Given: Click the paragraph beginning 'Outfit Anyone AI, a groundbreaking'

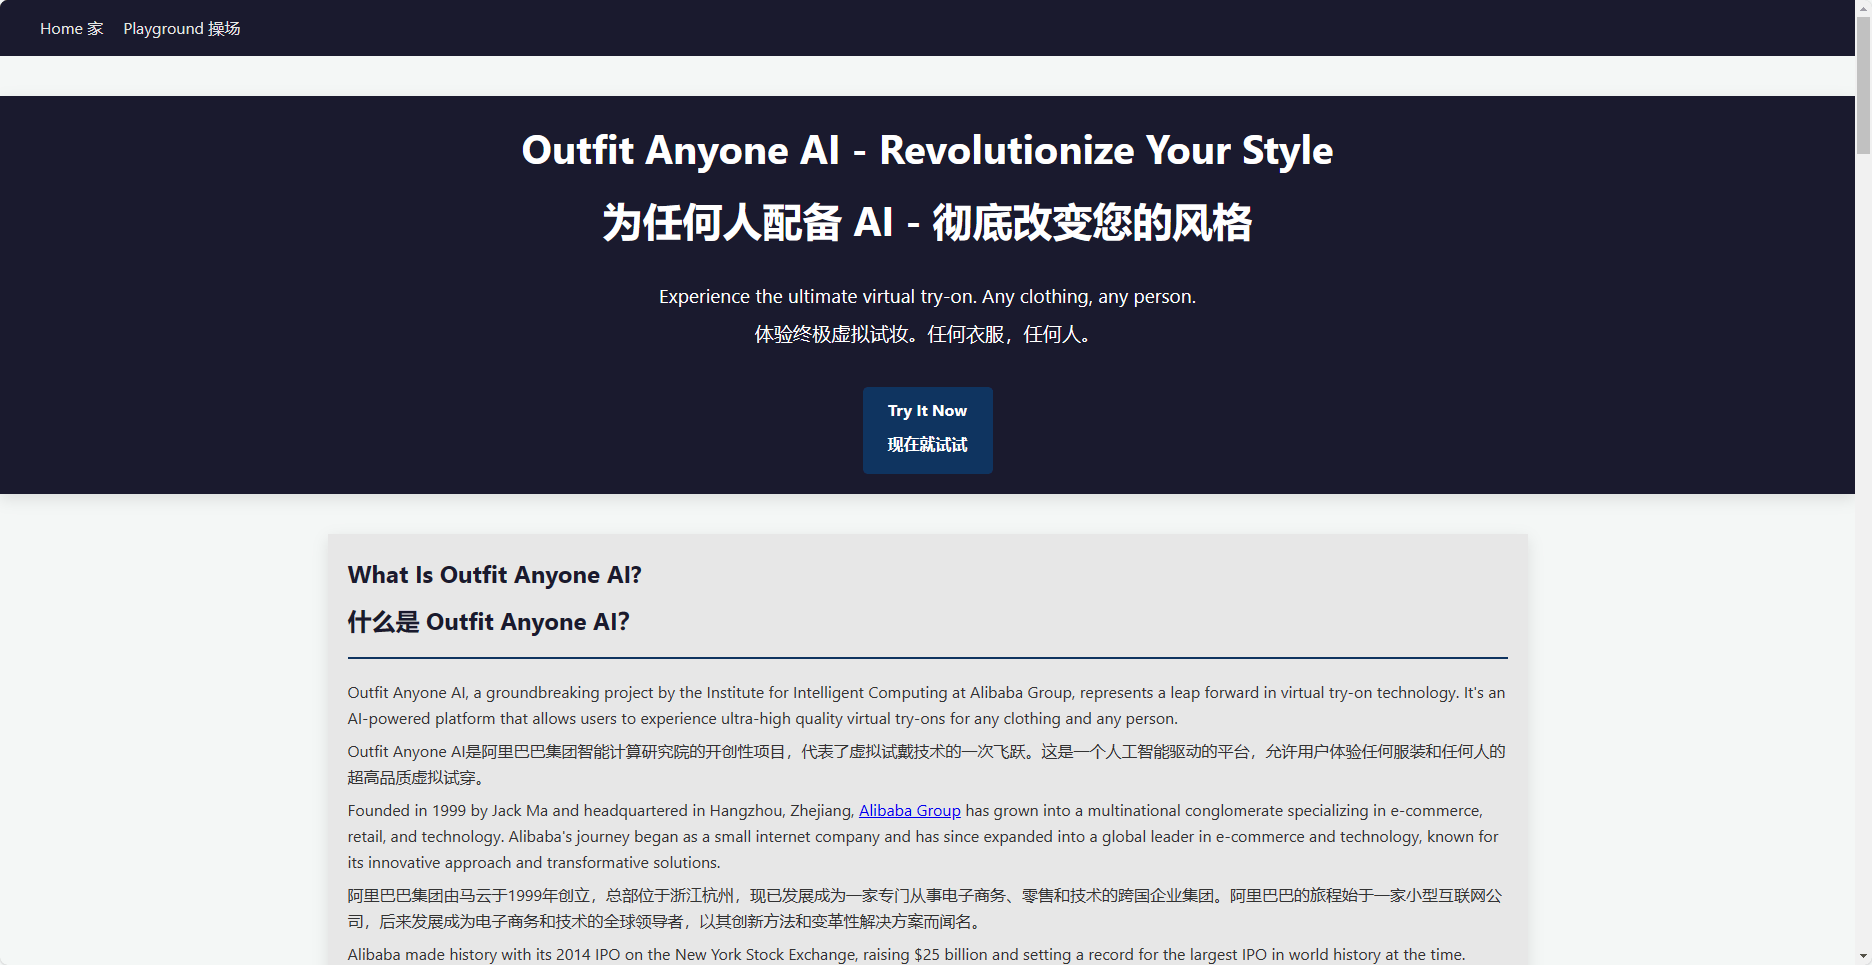Looking at the screenshot, I should coord(925,705).
